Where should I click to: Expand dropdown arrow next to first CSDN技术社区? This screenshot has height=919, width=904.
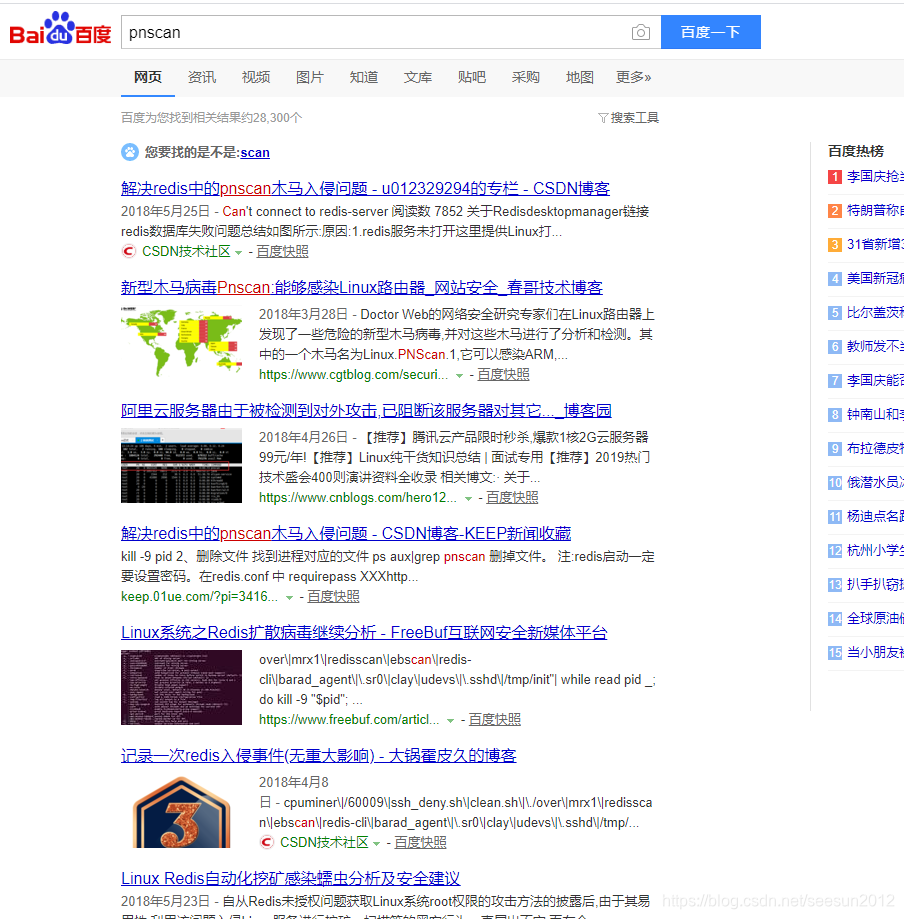pos(239,253)
